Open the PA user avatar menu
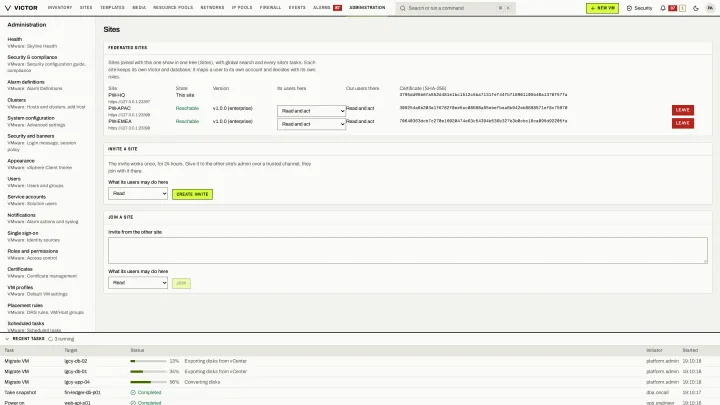The height and width of the screenshot is (405, 720). coord(710,8)
